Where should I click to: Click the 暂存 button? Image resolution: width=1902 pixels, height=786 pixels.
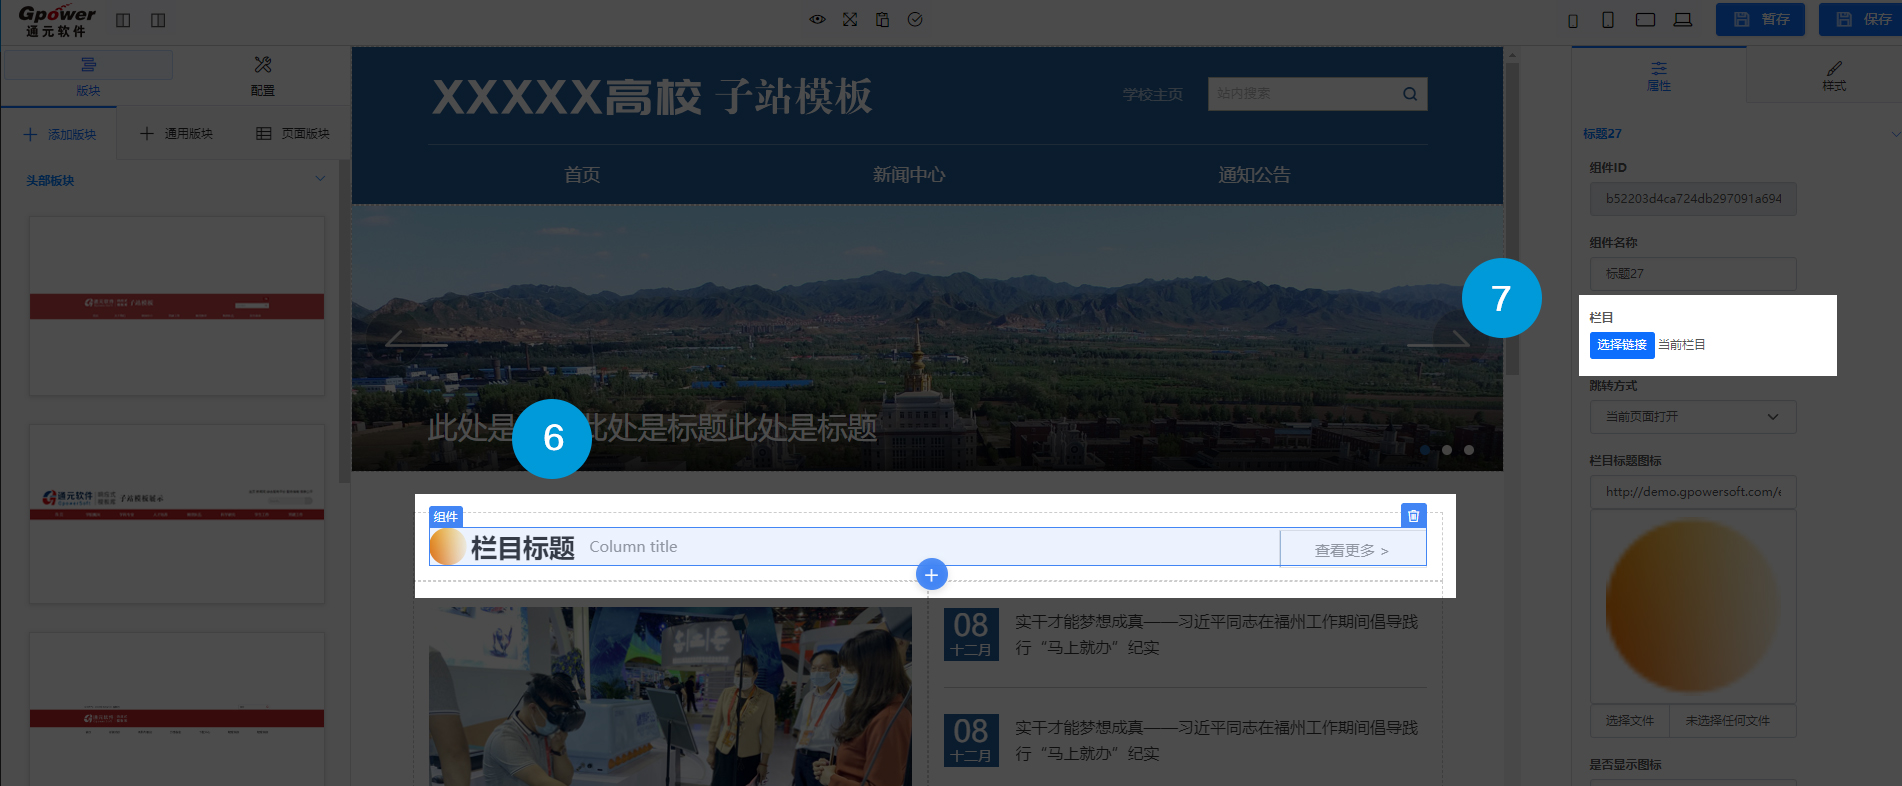click(1760, 20)
